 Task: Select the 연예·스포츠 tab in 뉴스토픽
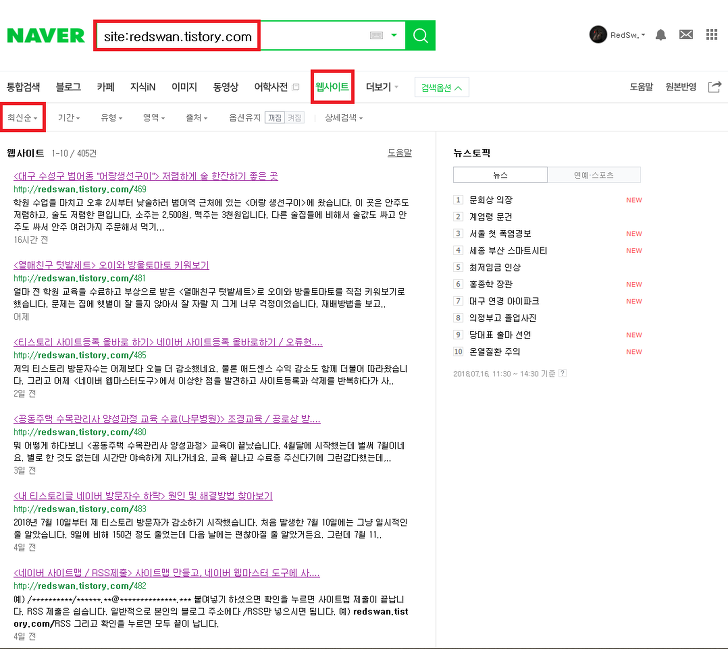click(594, 175)
